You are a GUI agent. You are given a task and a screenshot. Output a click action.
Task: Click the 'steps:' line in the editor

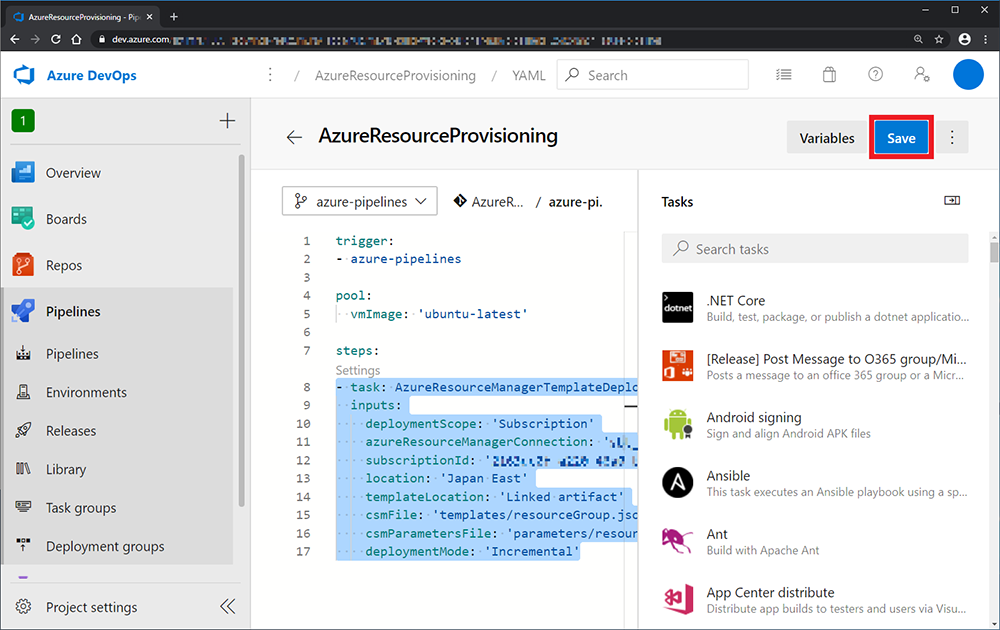click(357, 351)
